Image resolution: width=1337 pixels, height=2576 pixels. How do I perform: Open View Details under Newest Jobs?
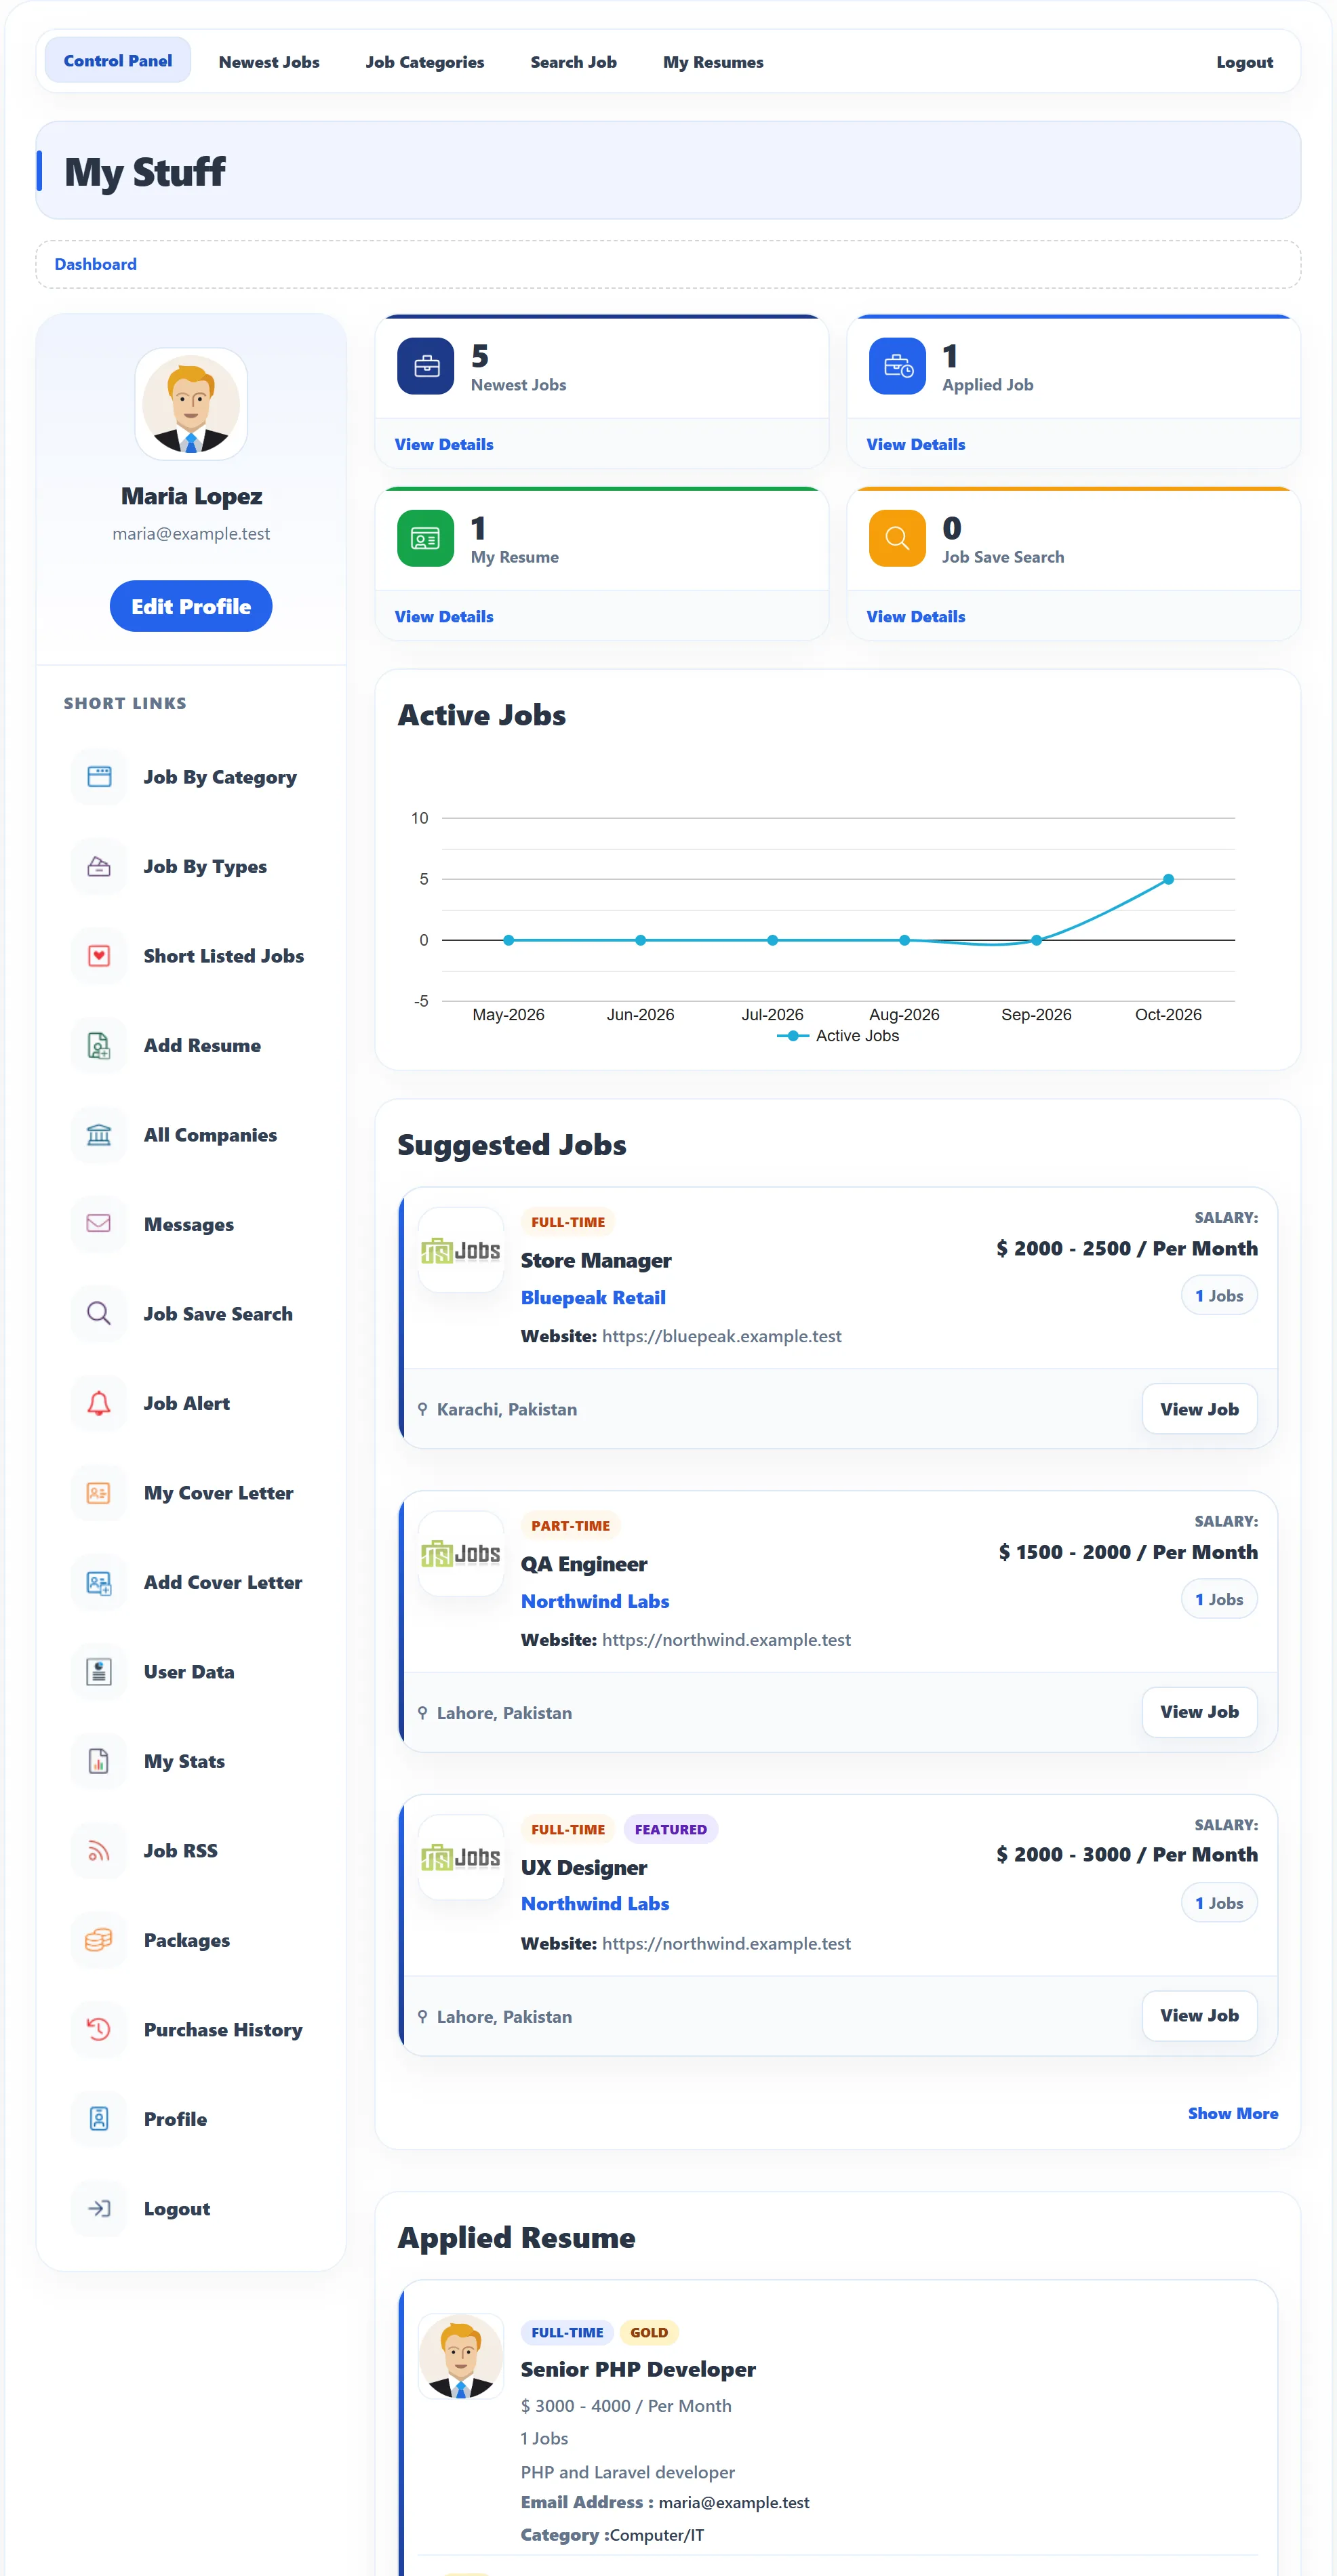point(444,444)
